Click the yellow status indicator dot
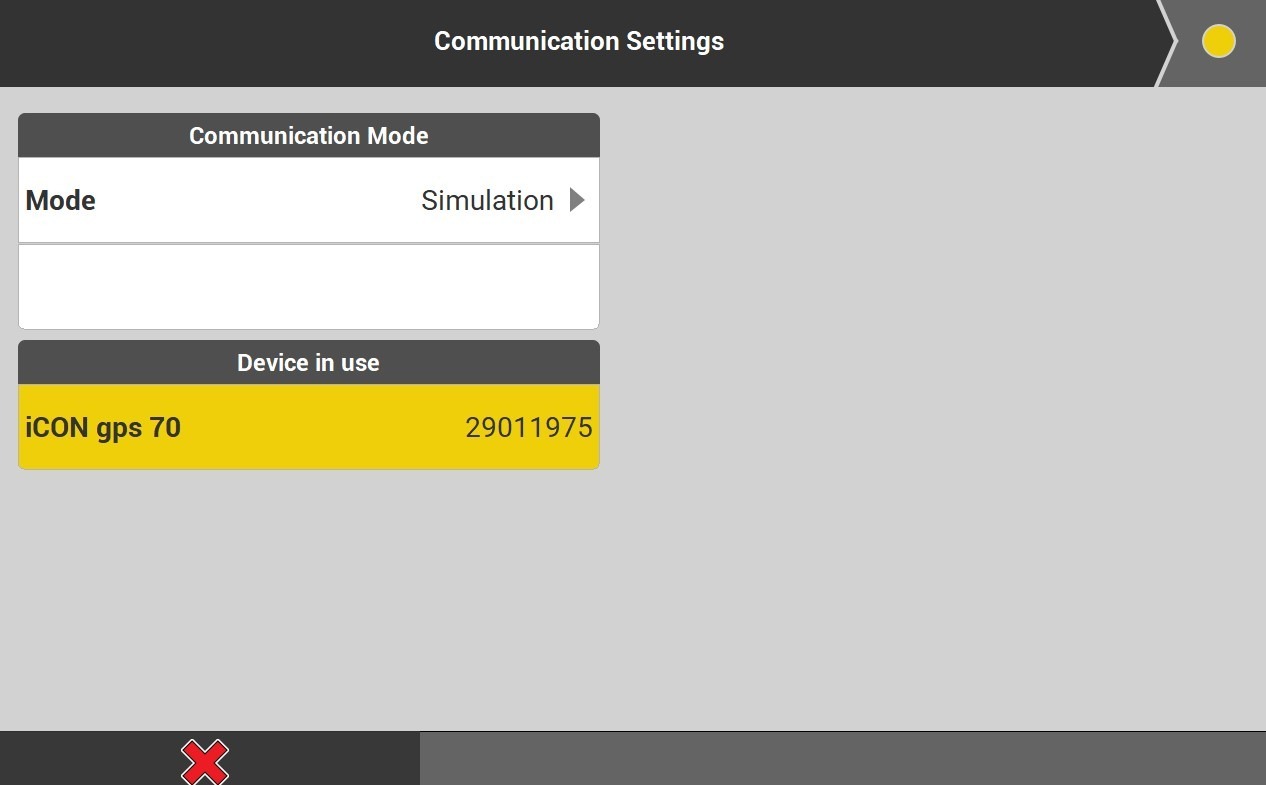The image size is (1266, 785). click(1218, 42)
